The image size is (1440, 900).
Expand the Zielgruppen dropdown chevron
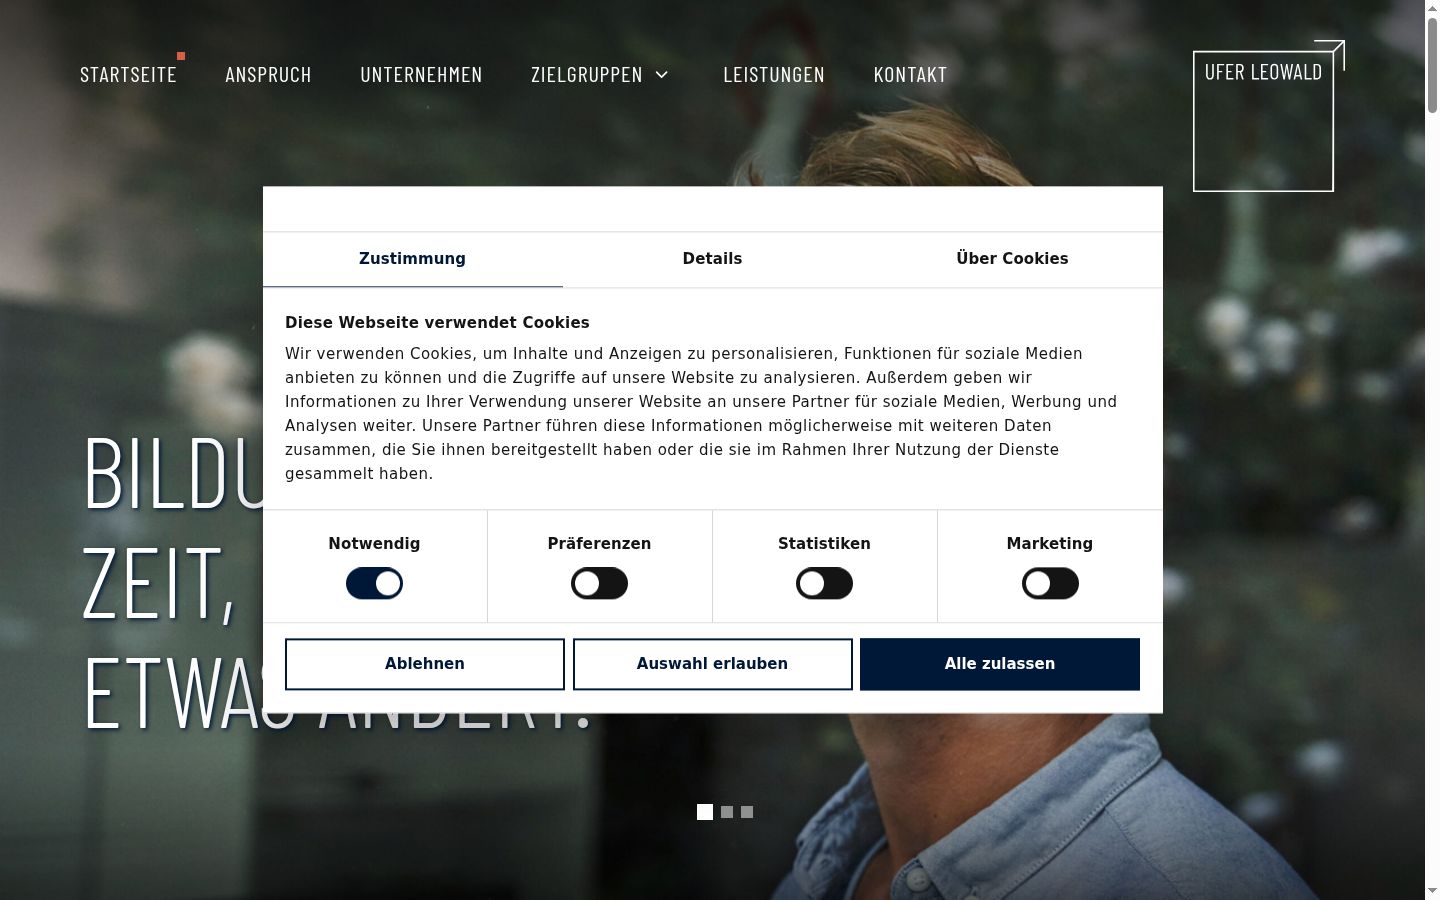pyautogui.click(x=661, y=75)
